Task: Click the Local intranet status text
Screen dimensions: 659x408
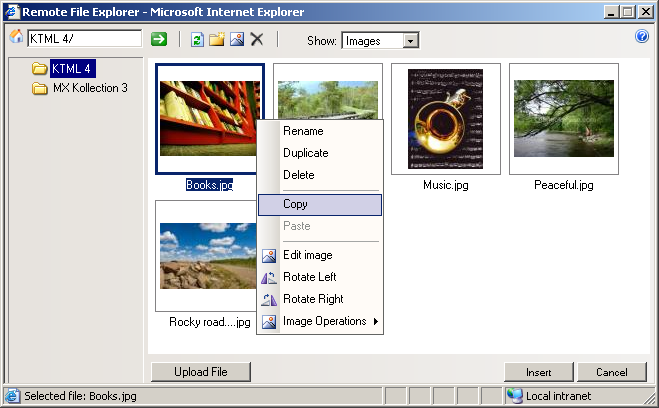Action: [558, 396]
